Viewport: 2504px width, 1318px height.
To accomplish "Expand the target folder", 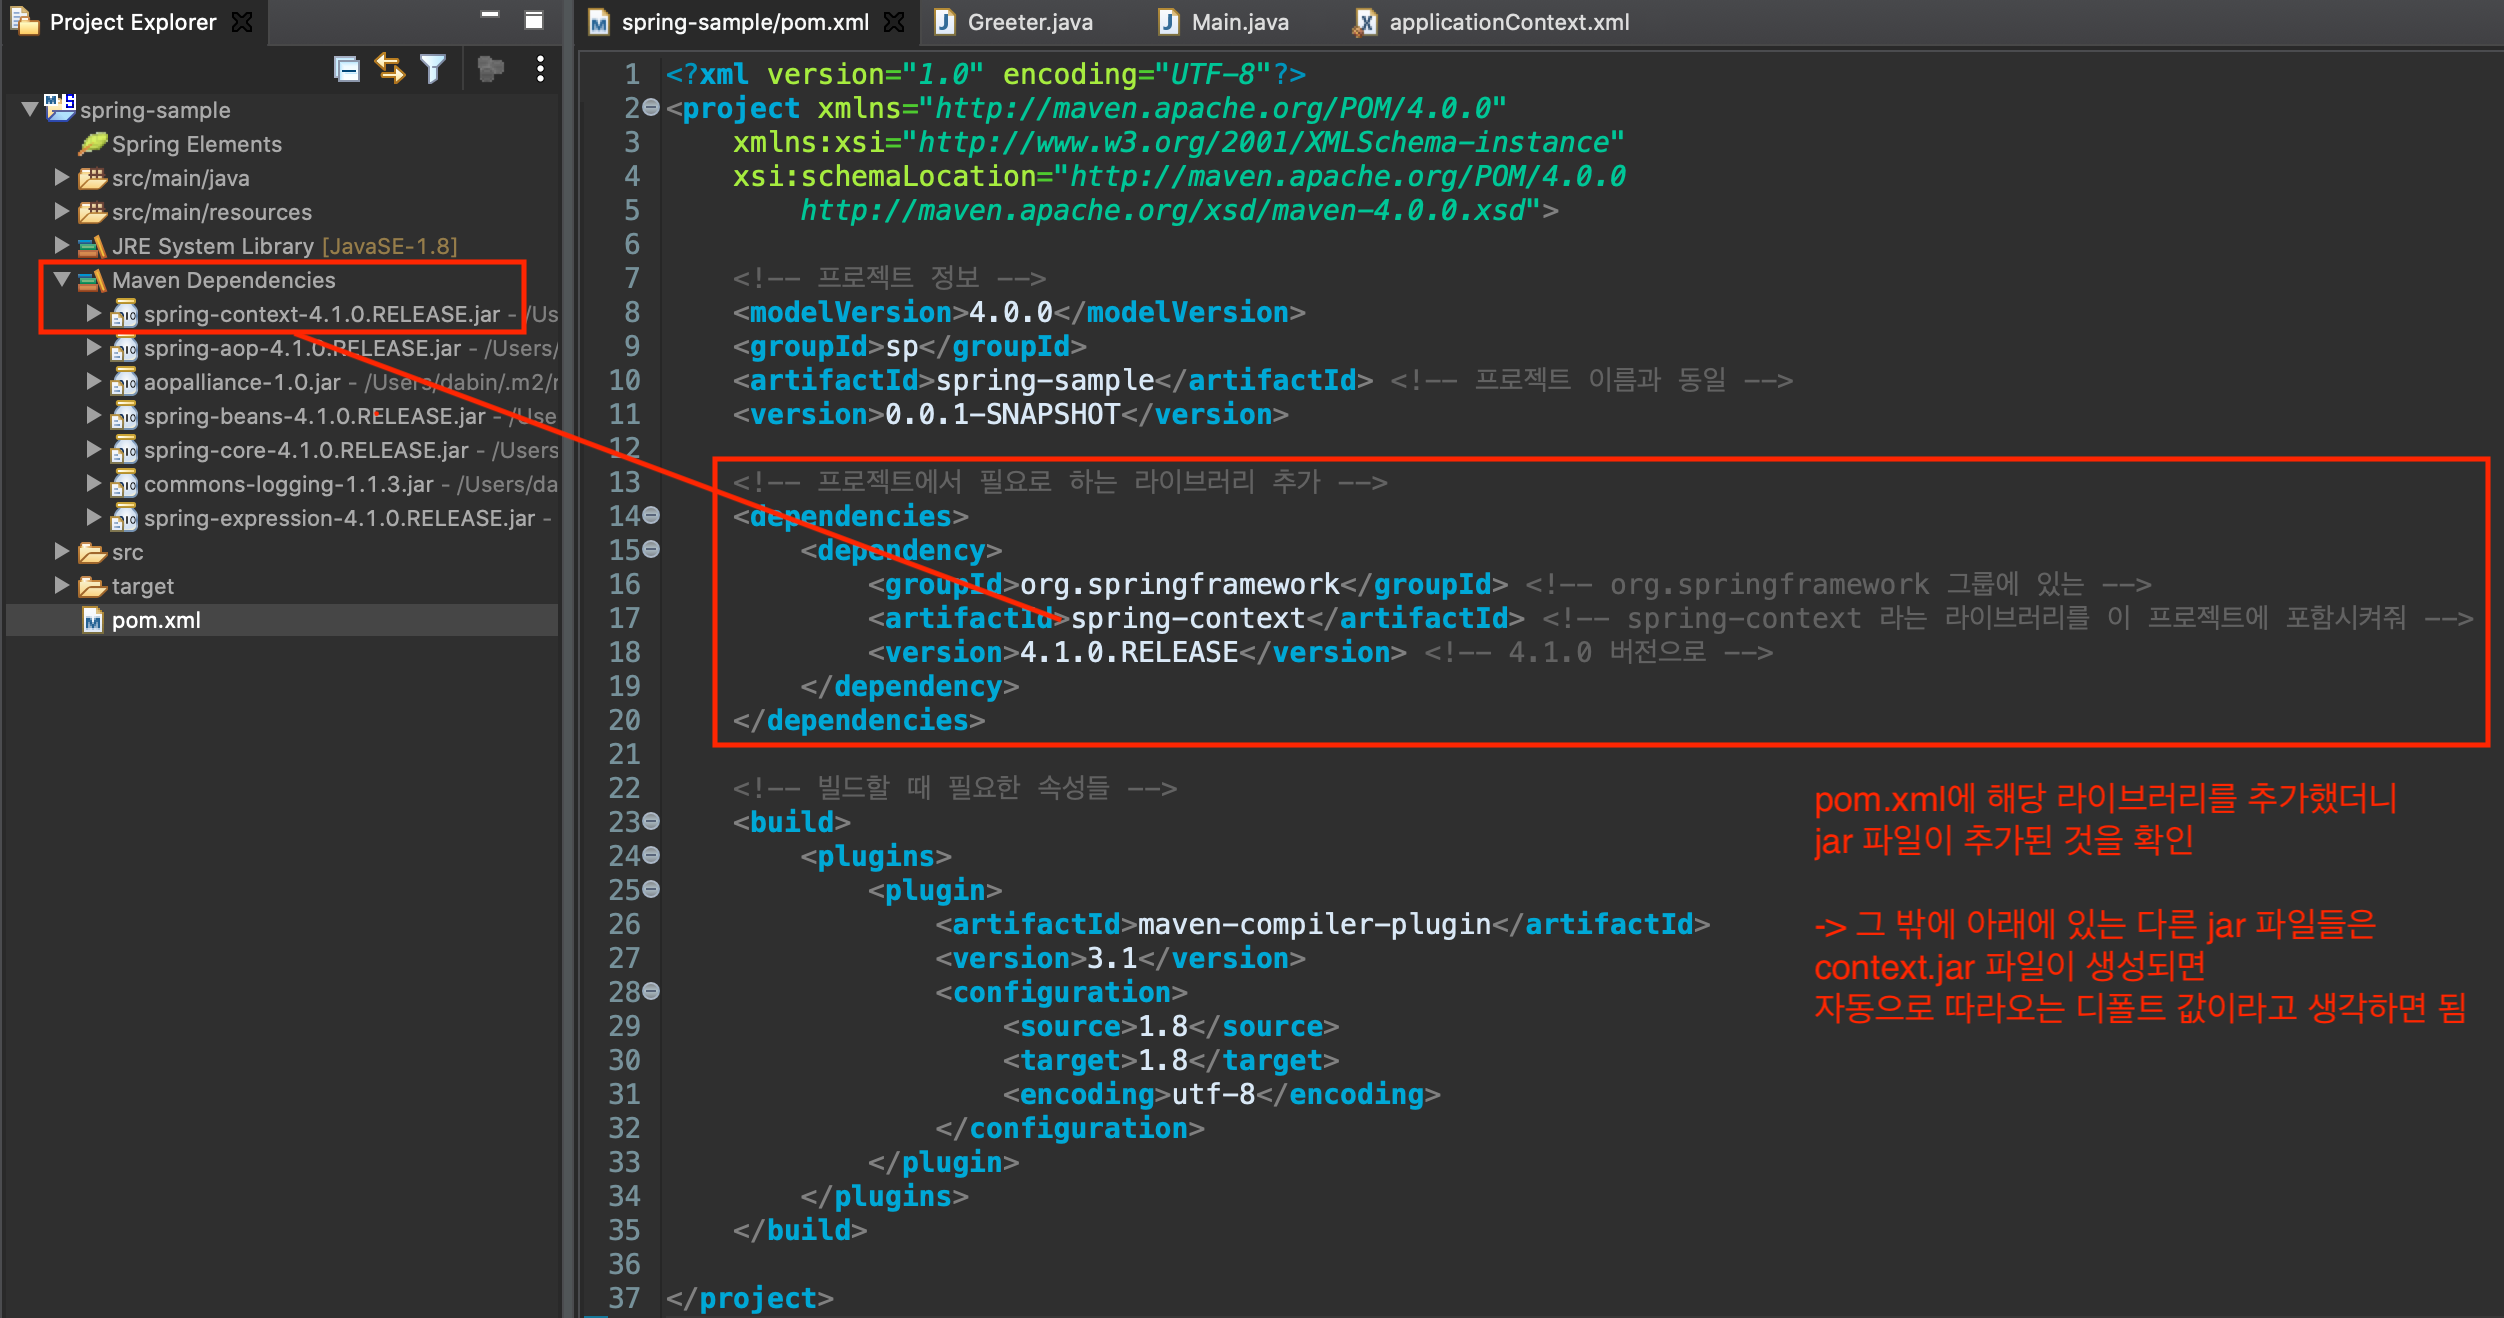I will coord(62,586).
